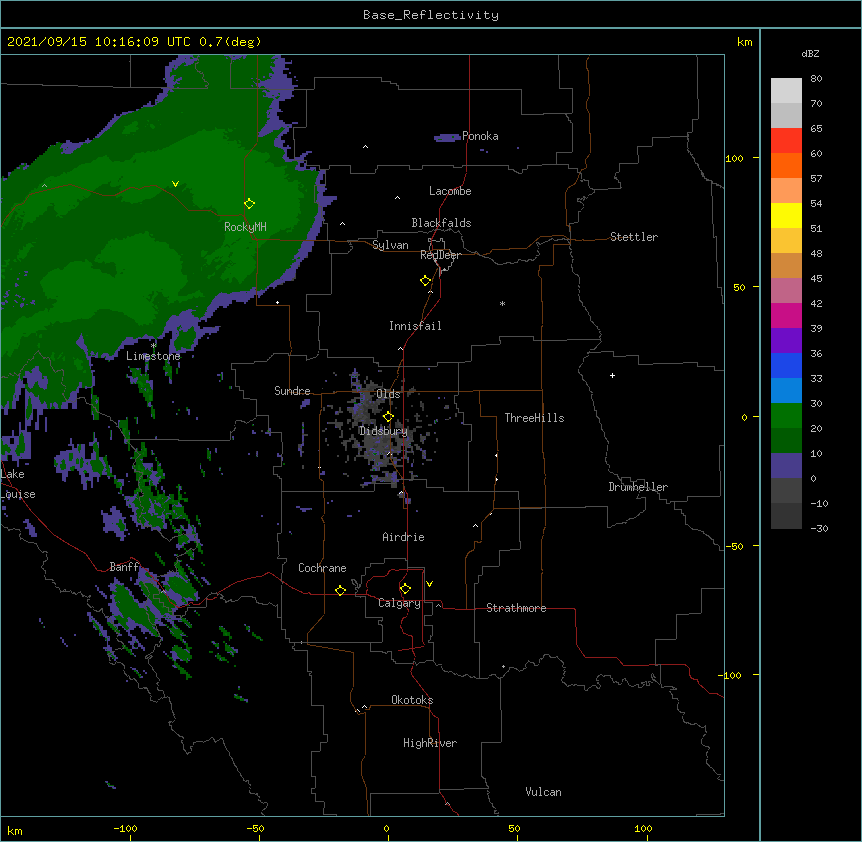
Task: Pick the dark green 10-20 dBZ legend swatch
Action: [786, 440]
